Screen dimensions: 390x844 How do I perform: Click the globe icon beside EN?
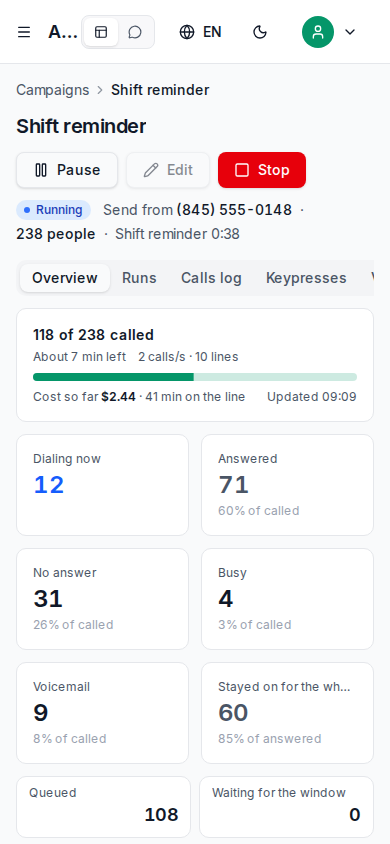[x=187, y=32]
